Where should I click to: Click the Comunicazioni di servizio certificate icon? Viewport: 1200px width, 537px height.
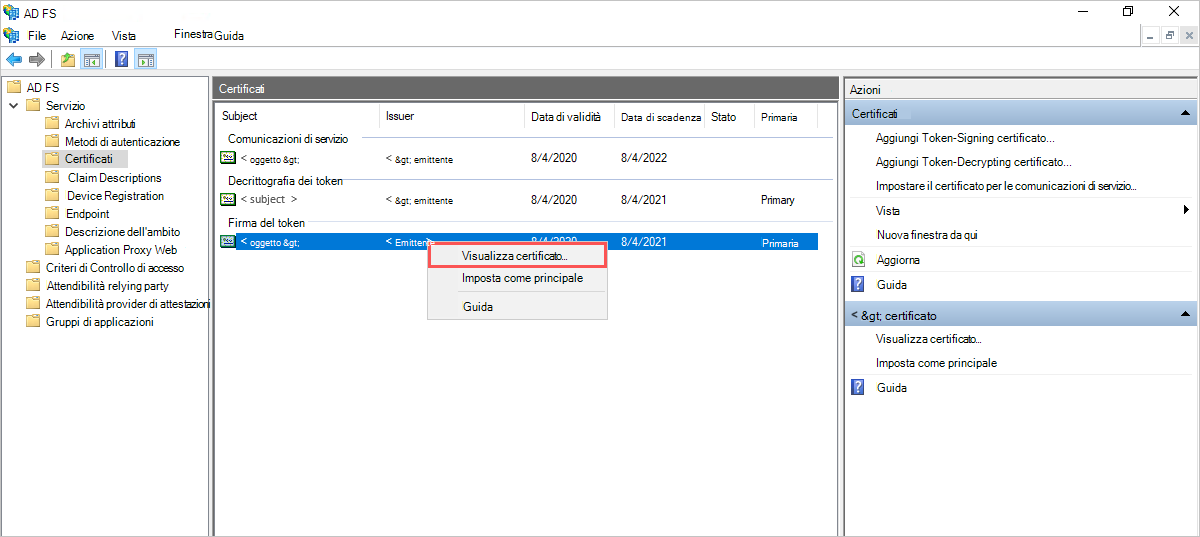point(228,158)
